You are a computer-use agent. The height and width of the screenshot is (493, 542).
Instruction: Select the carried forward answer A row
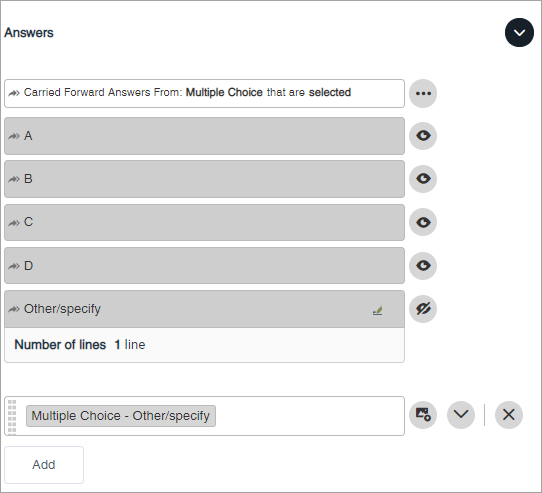204,136
